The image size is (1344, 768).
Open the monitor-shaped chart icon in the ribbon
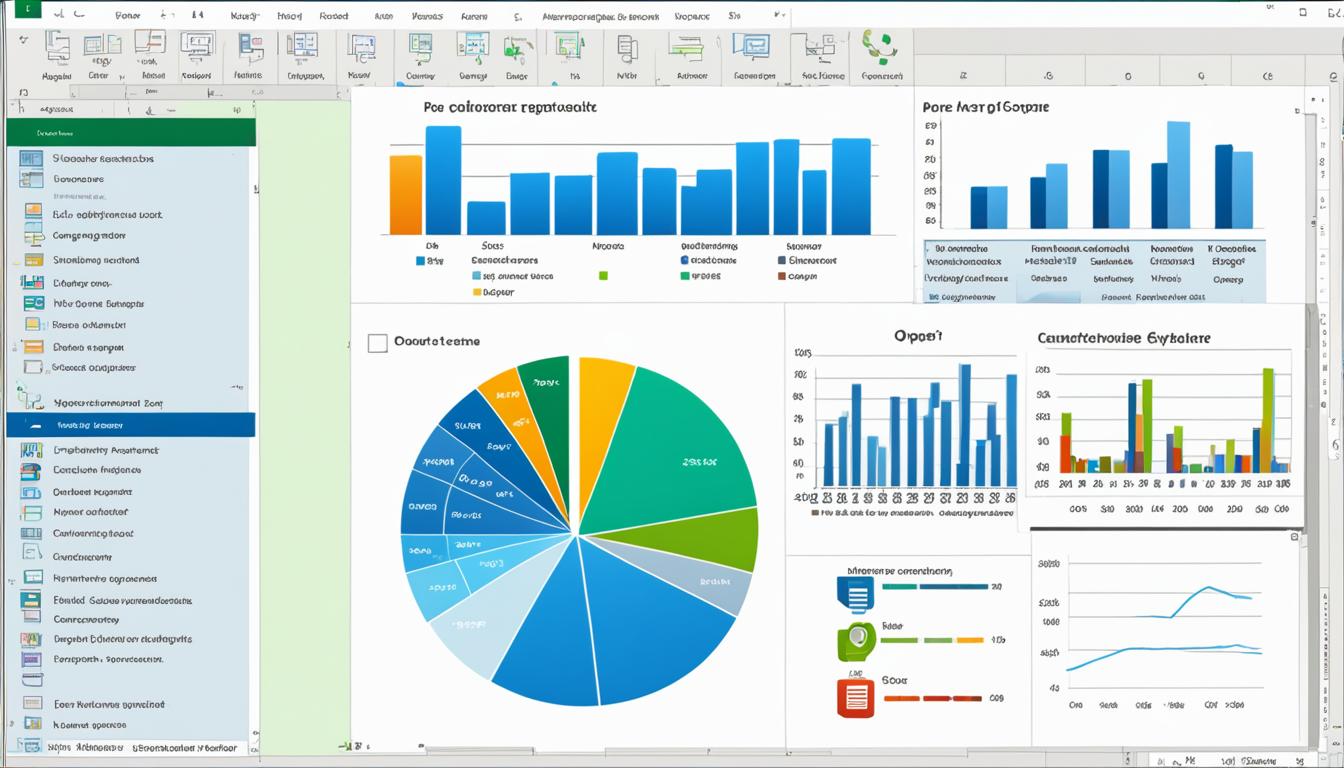(198, 46)
